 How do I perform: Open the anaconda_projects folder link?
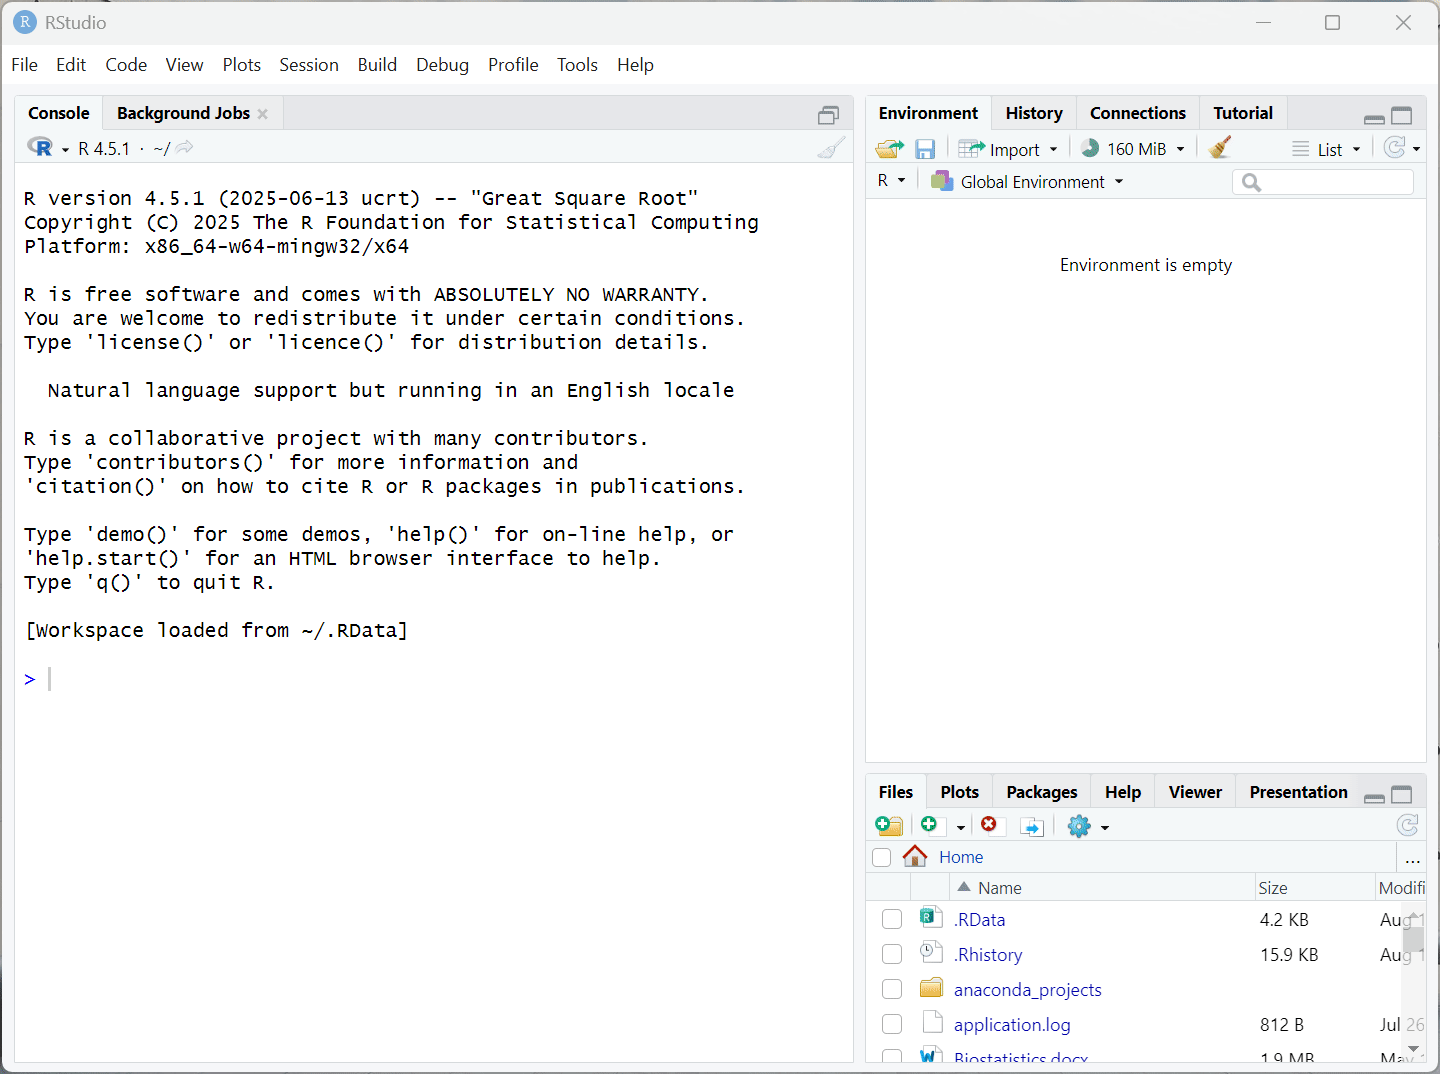point(1028,989)
